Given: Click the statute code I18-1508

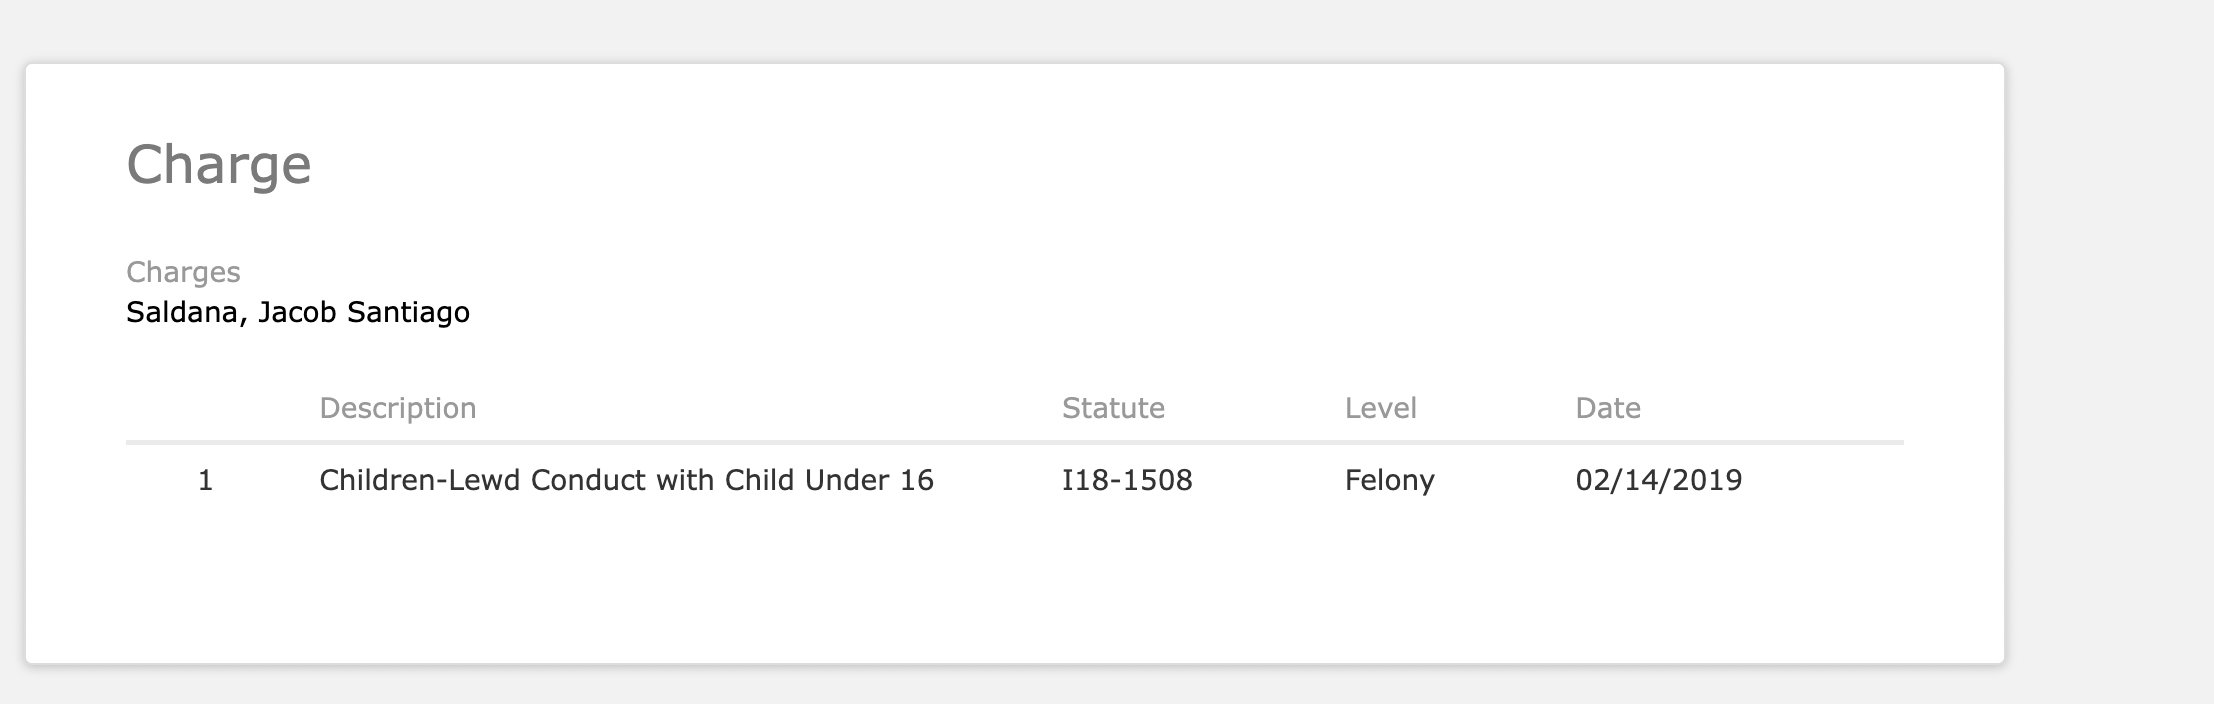Looking at the screenshot, I should [x=1127, y=481].
